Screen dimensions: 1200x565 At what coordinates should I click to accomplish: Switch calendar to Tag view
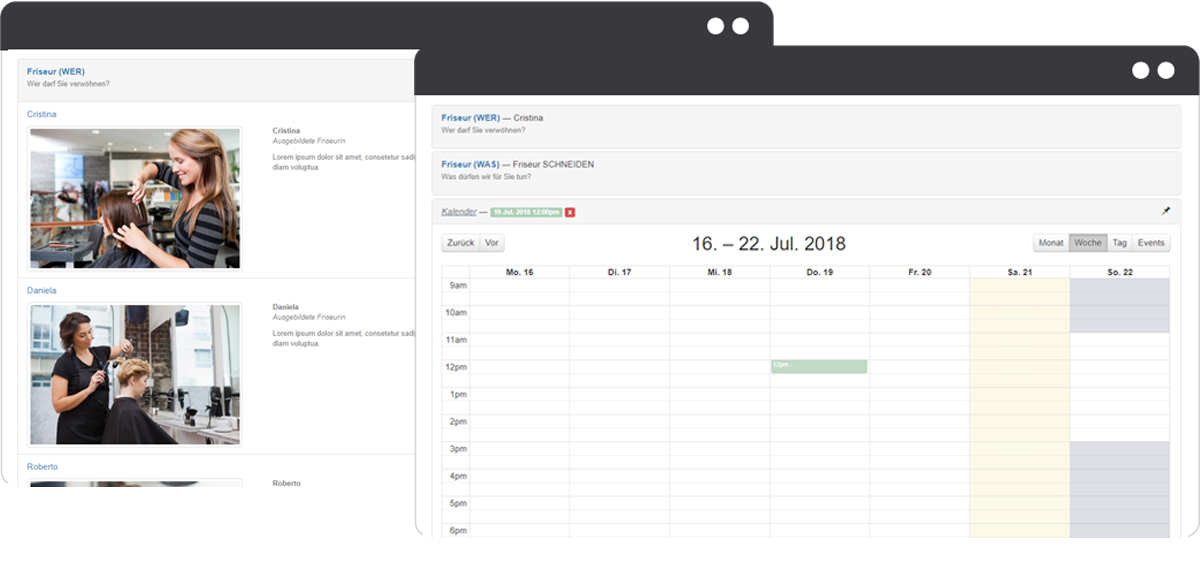[1120, 243]
